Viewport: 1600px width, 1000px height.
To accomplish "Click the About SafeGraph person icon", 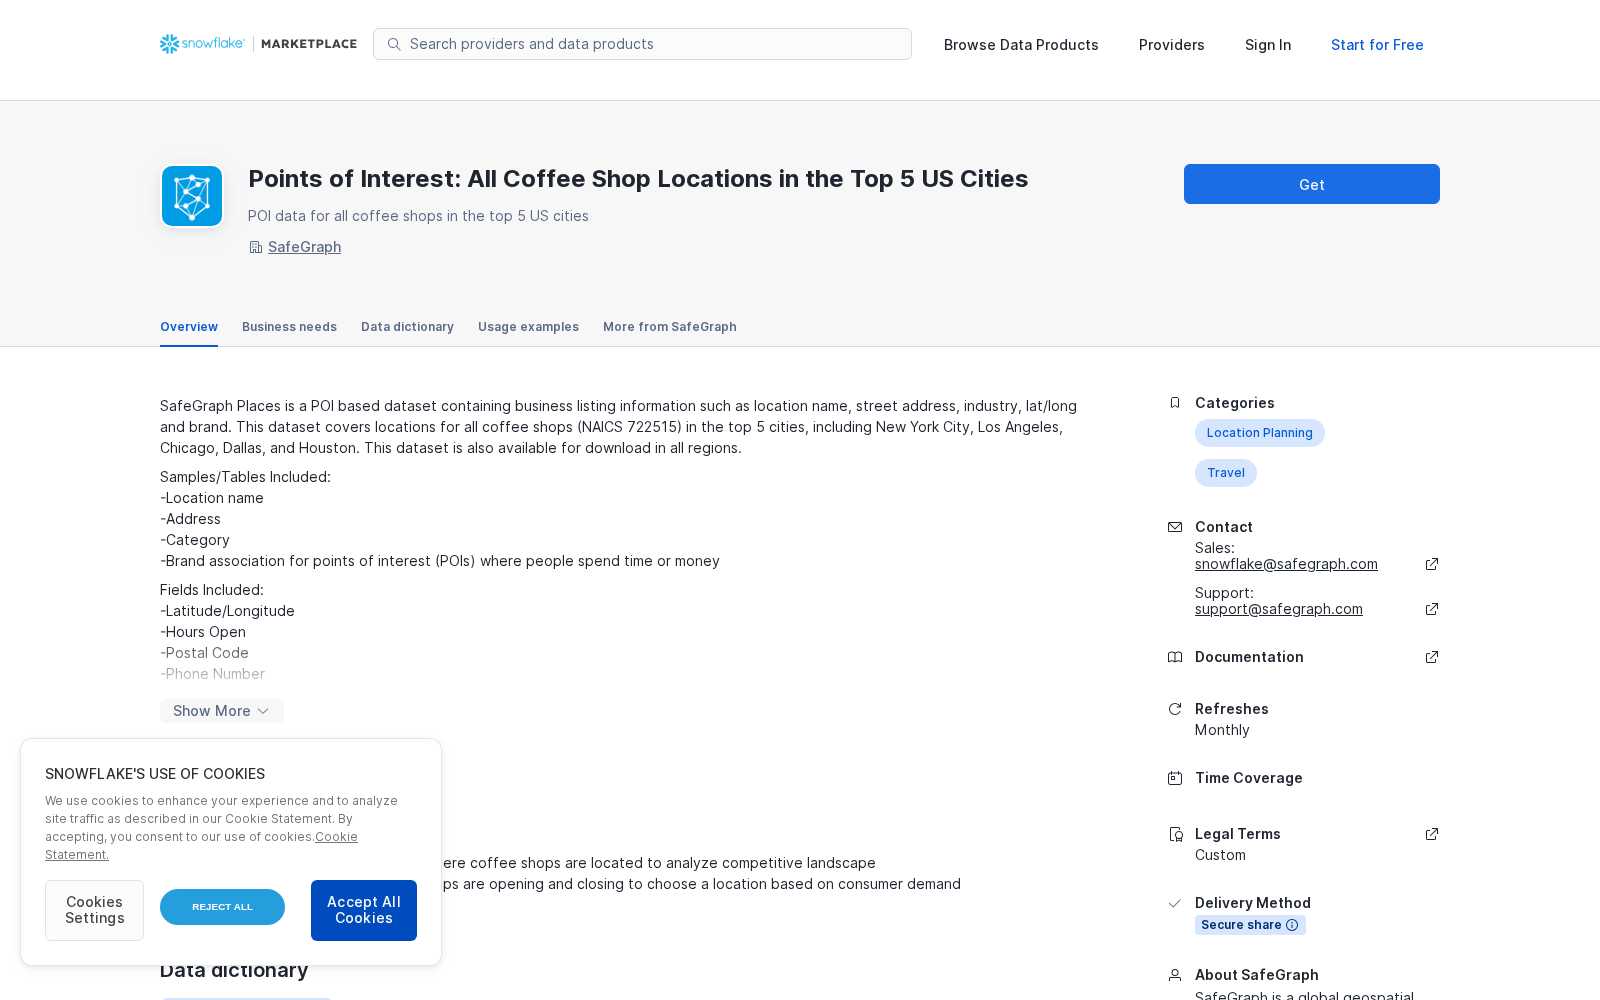I will [1175, 975].
